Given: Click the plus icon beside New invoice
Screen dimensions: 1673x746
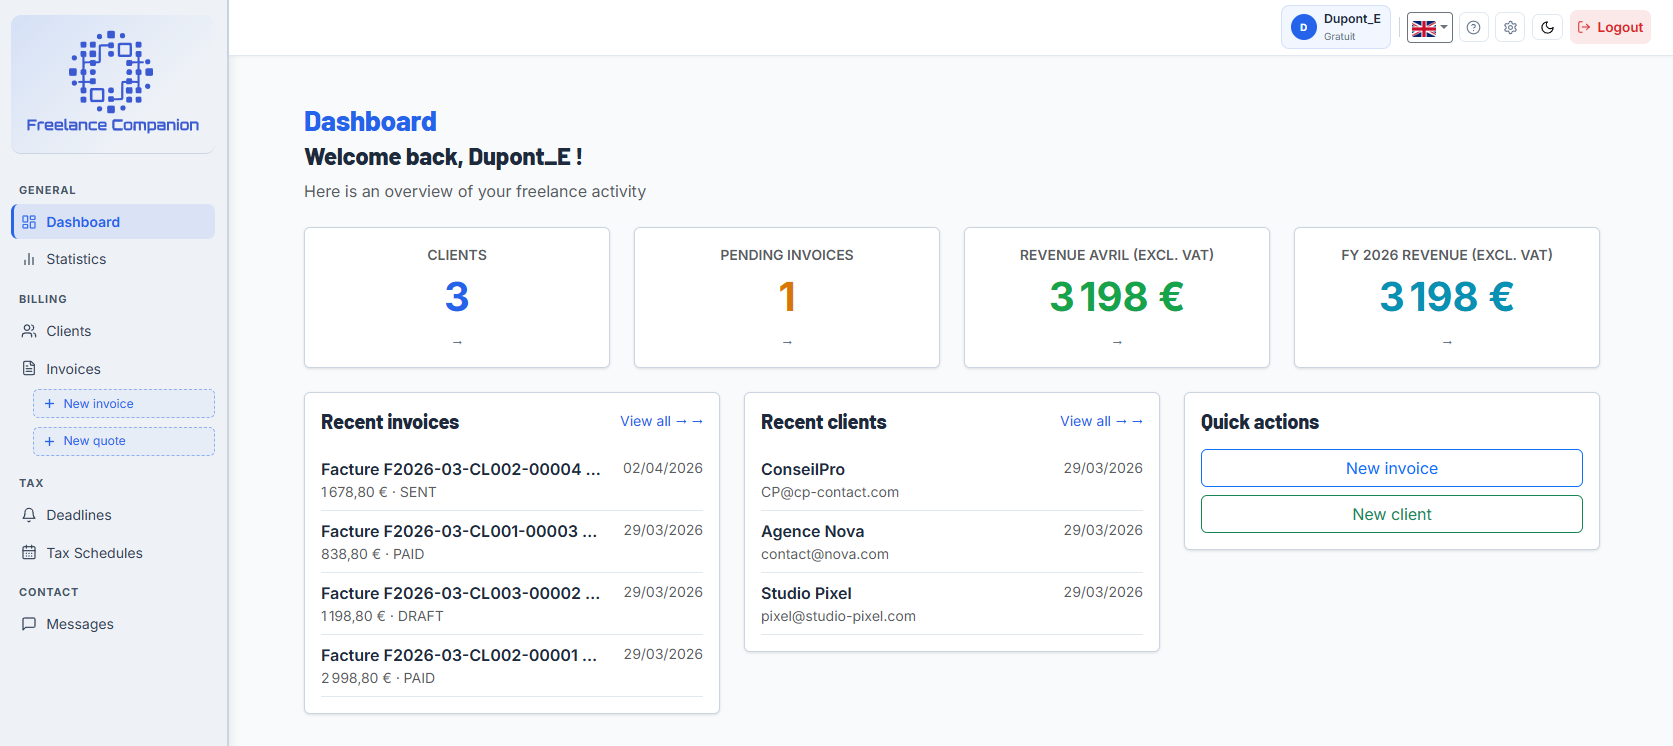Looking at the screenshot, I should pos(49,404).
